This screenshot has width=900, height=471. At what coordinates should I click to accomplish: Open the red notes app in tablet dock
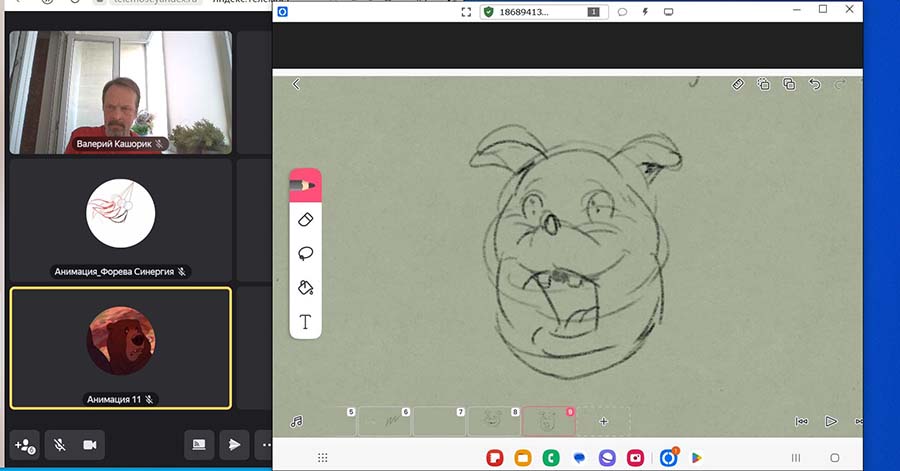point(495,458)
